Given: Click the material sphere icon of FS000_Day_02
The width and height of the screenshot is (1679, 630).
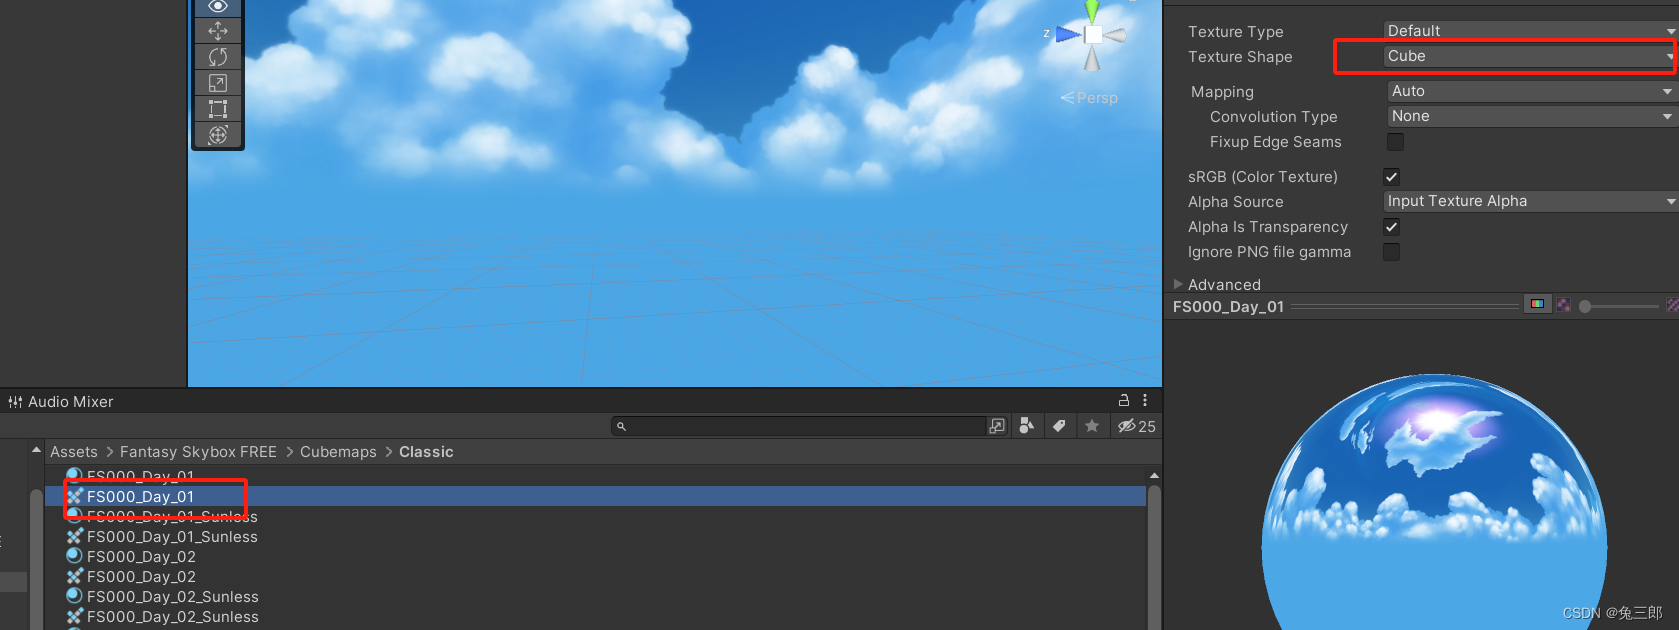Looking at the screenshot, I should coord(74,556).
